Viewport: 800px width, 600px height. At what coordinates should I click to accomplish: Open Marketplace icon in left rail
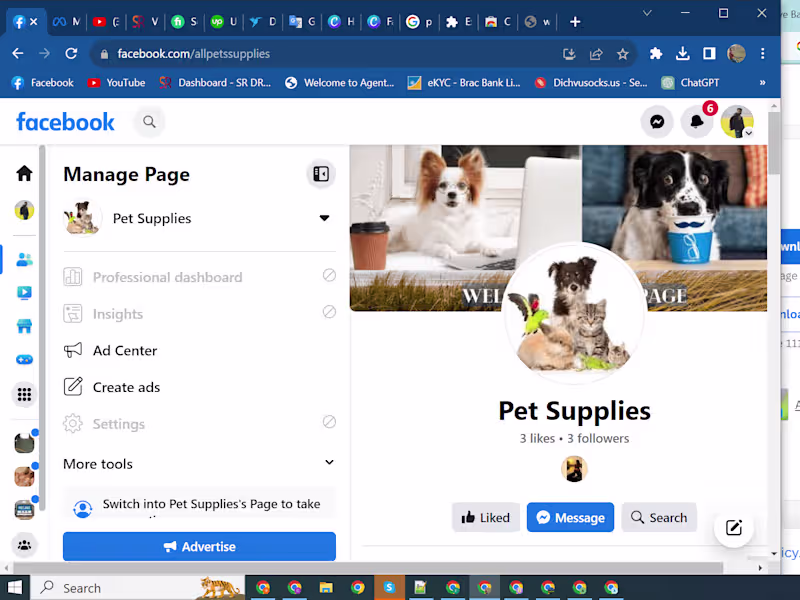(x=24, y=326)
